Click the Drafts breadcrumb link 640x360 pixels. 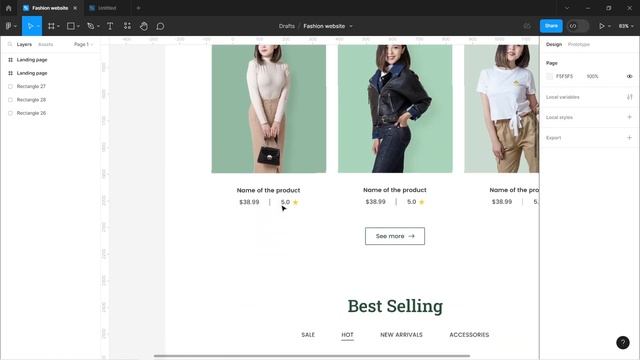point(287,26)
